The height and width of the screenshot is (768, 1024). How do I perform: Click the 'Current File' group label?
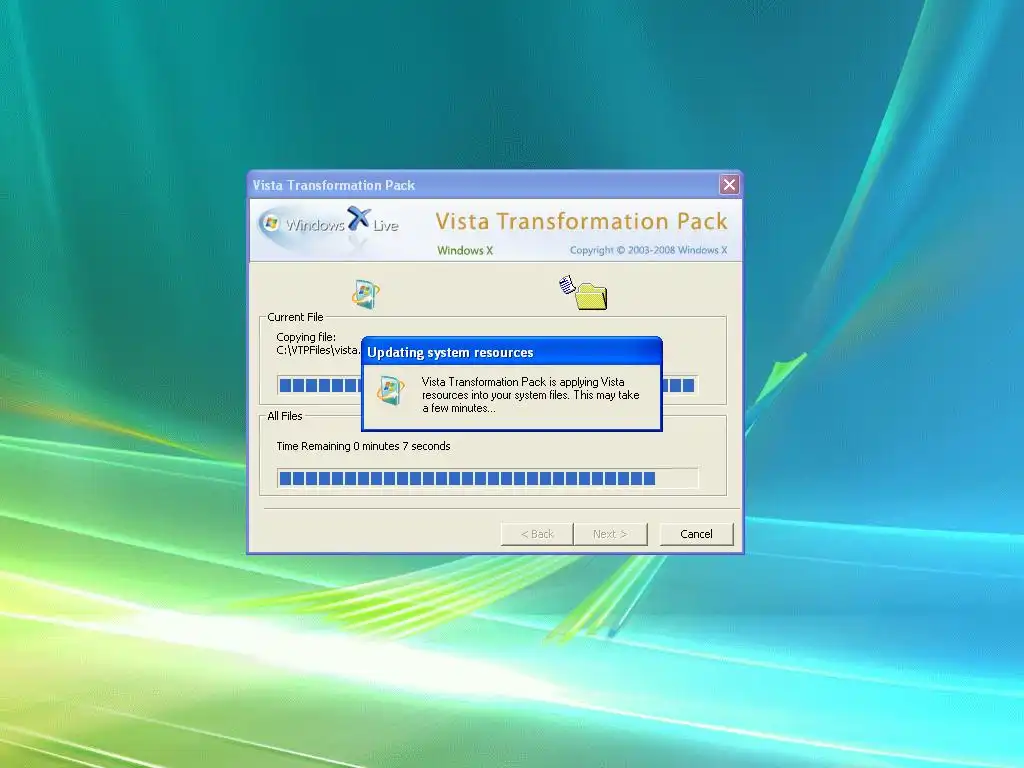[x=295, y=317]
